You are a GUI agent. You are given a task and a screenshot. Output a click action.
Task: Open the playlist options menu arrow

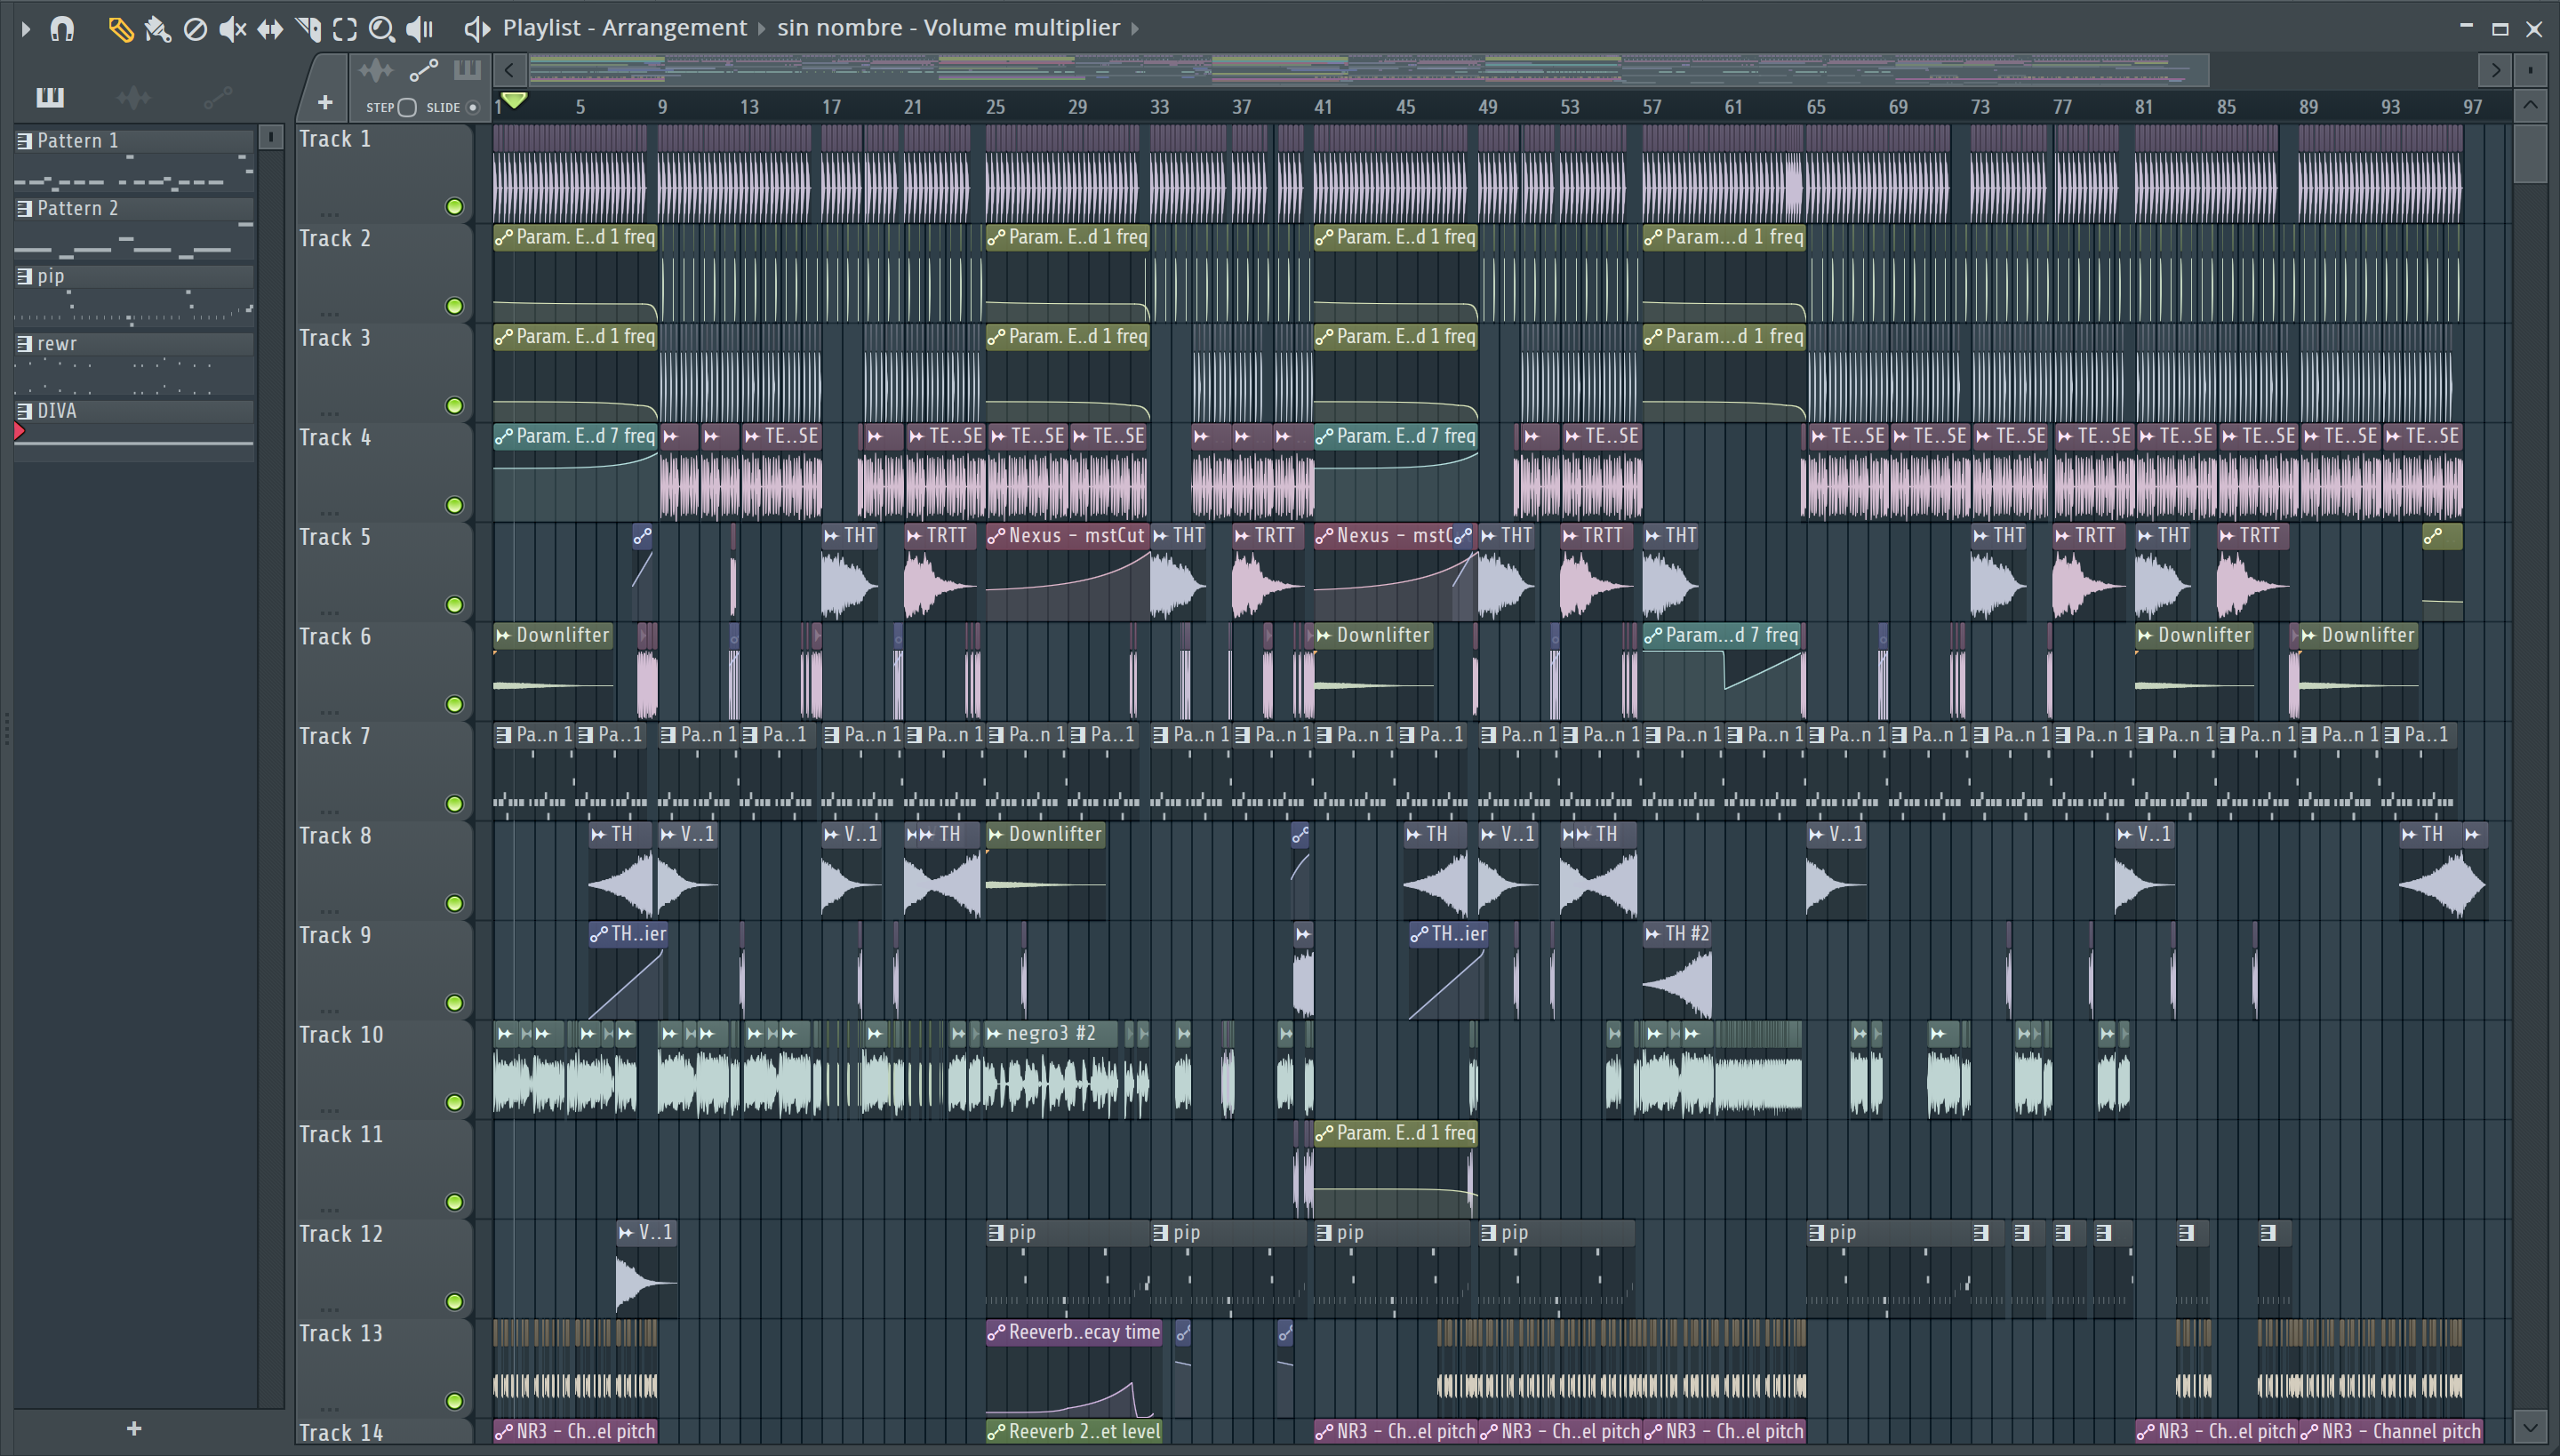(25, 29)
